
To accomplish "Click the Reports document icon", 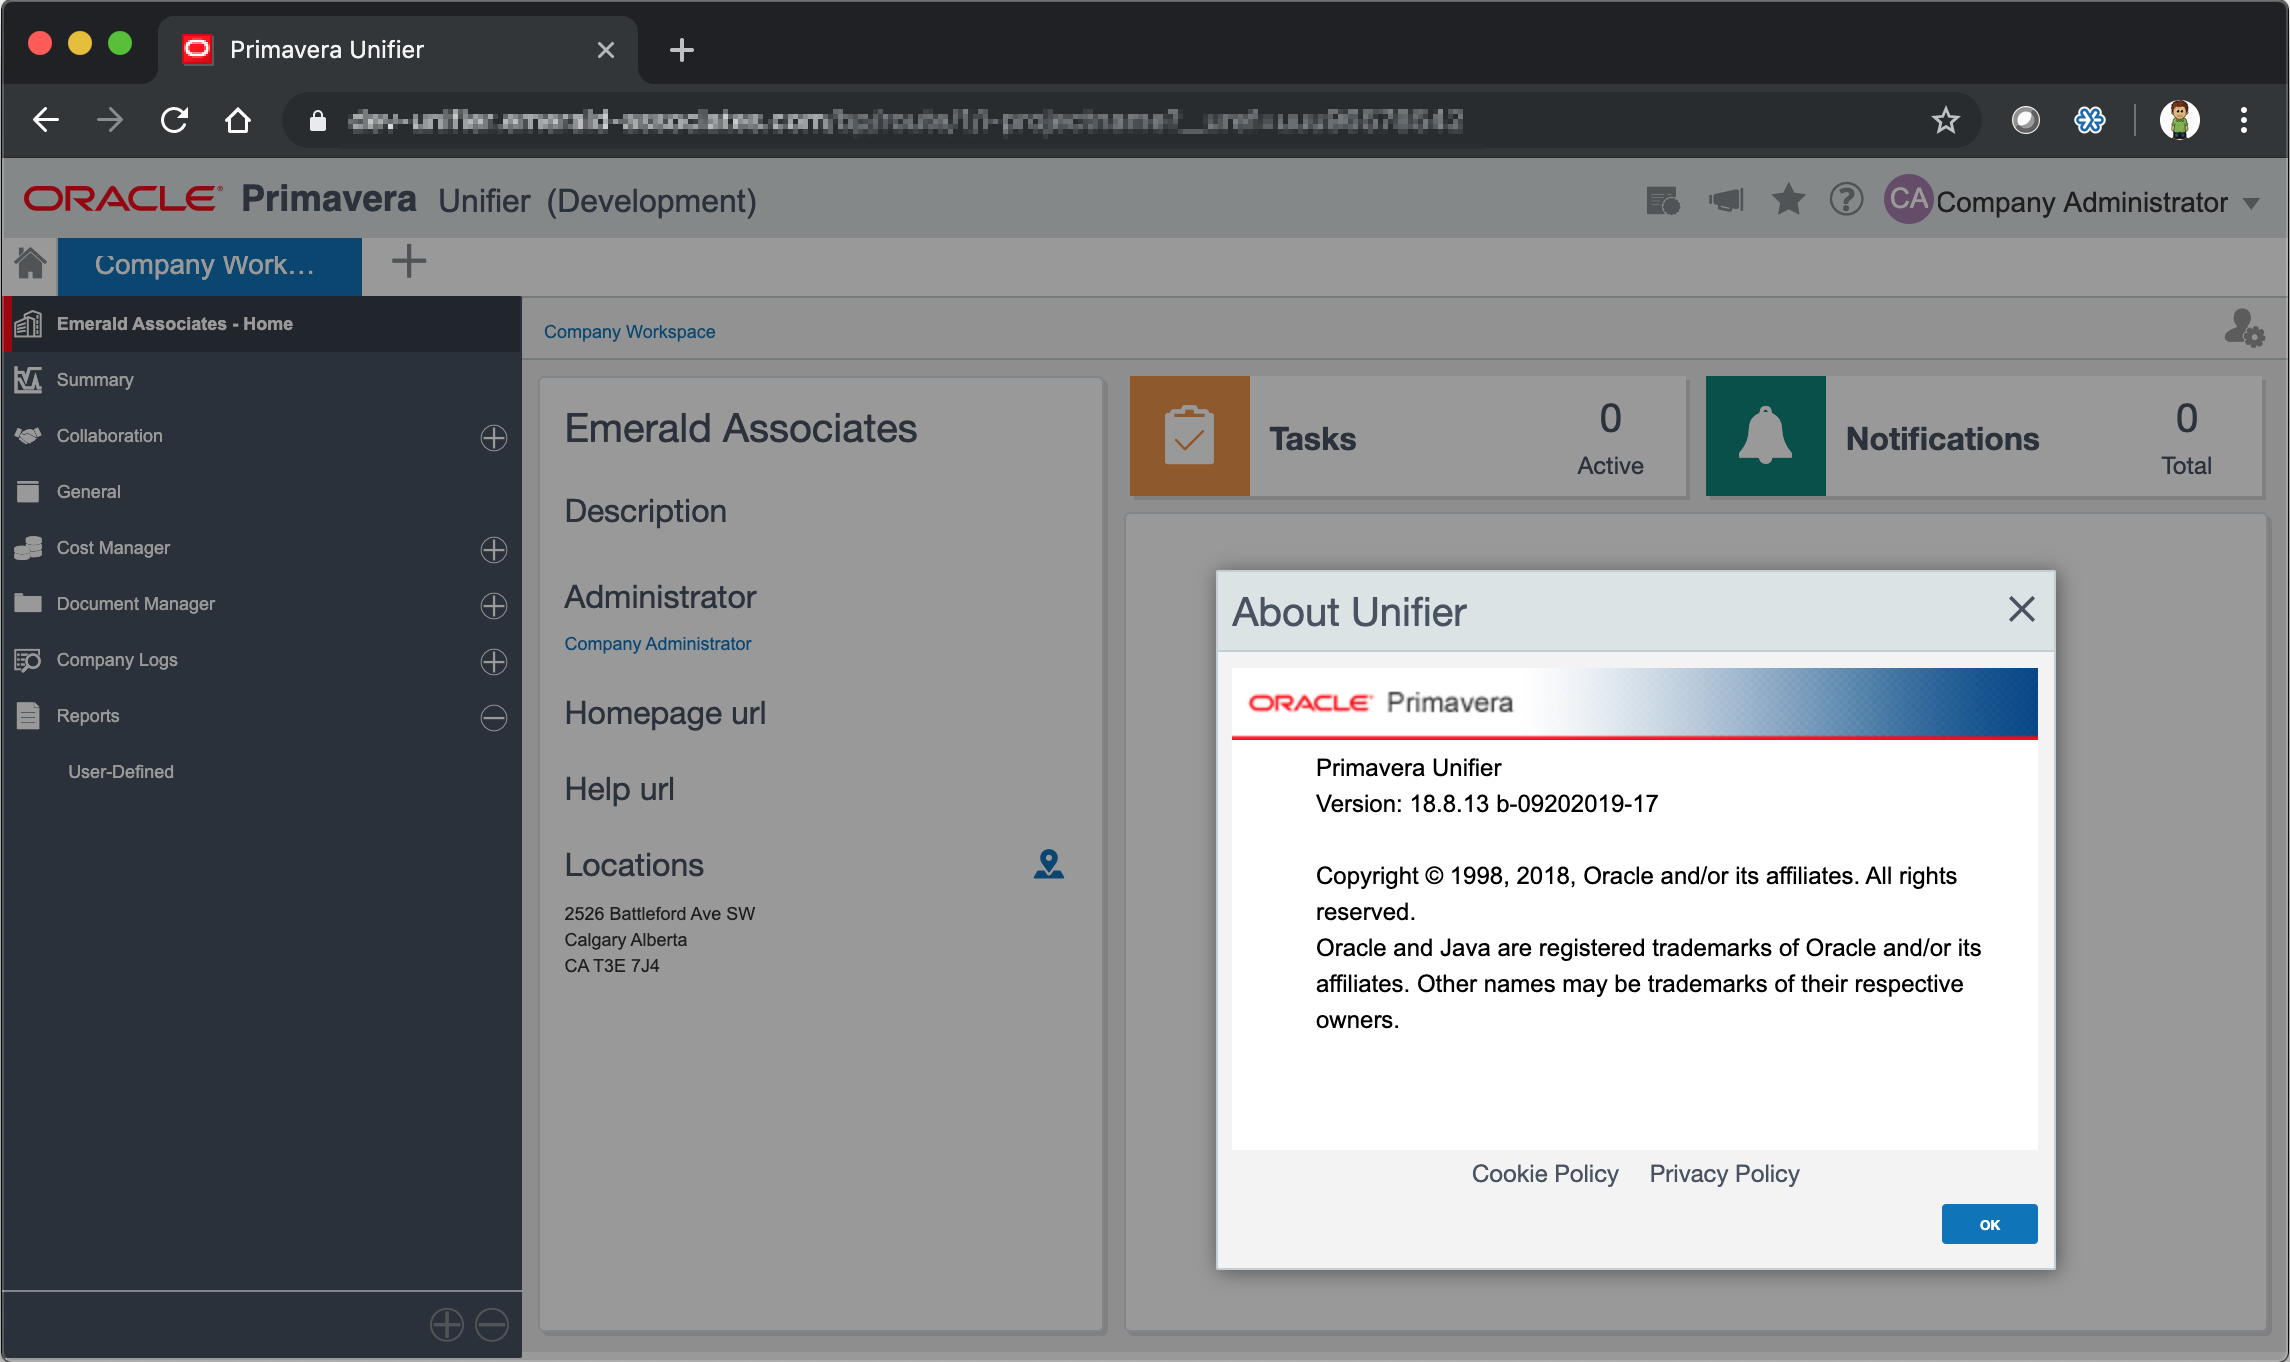I will pos(28,716).
